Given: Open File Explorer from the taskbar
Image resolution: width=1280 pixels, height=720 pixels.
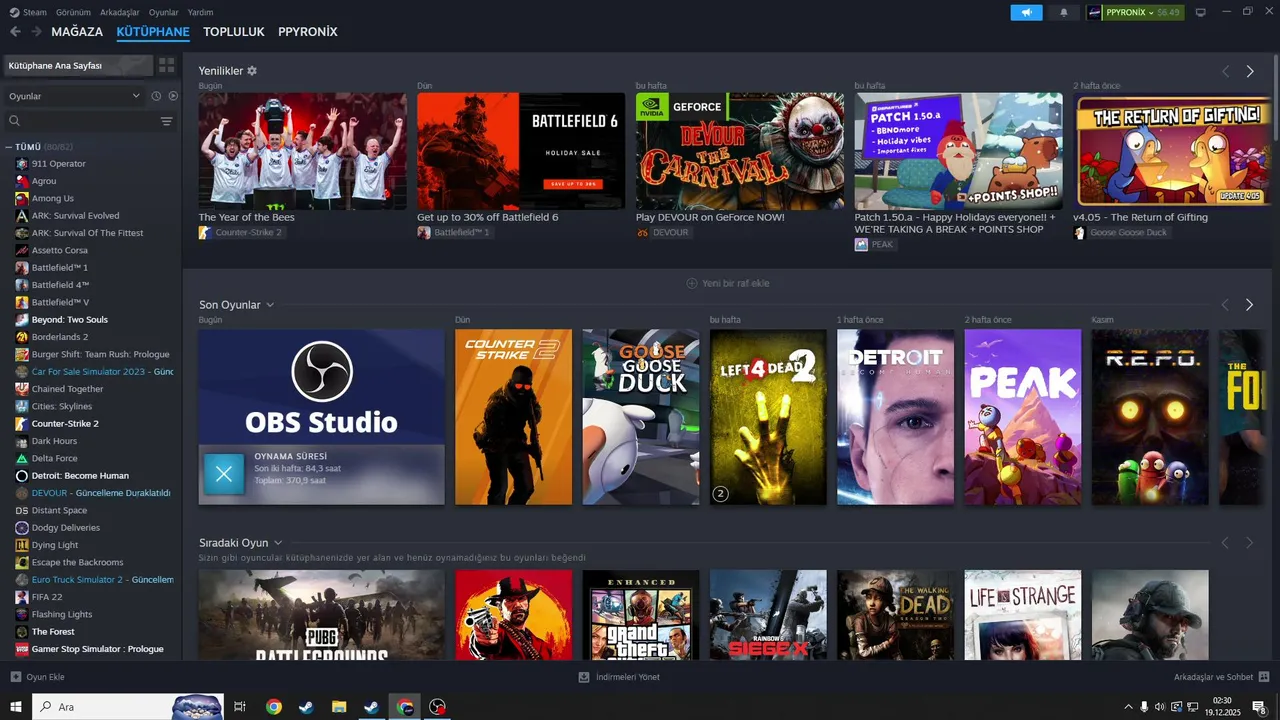Looking at the screenshot, I should coord(339,707).
